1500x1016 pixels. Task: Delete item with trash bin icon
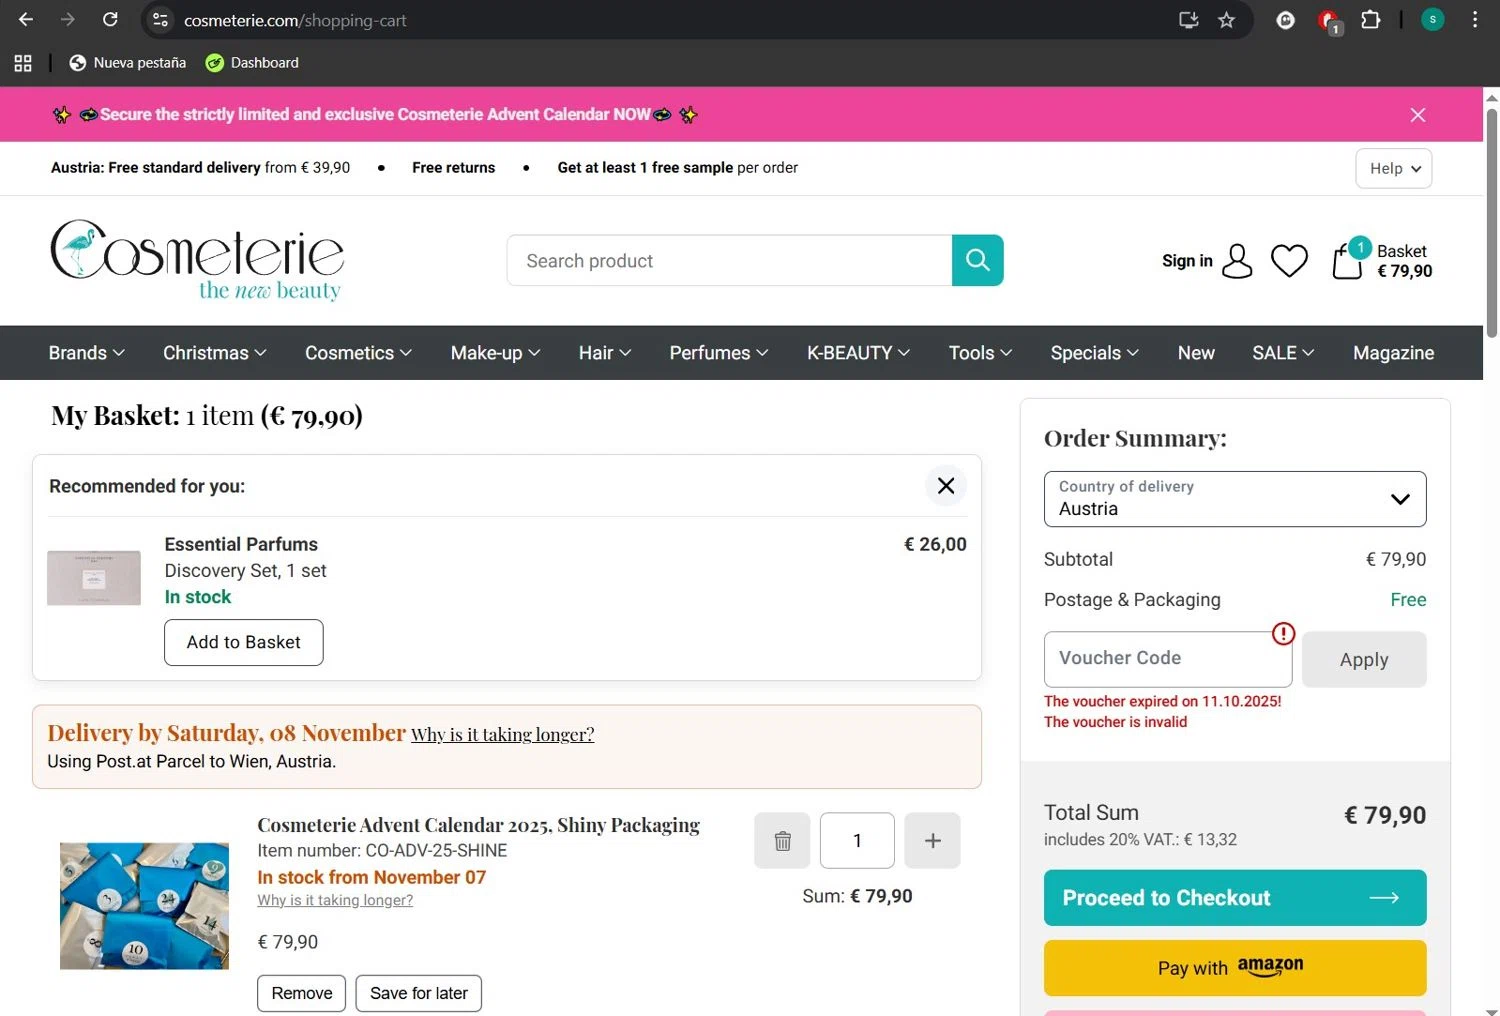[782, 841]
